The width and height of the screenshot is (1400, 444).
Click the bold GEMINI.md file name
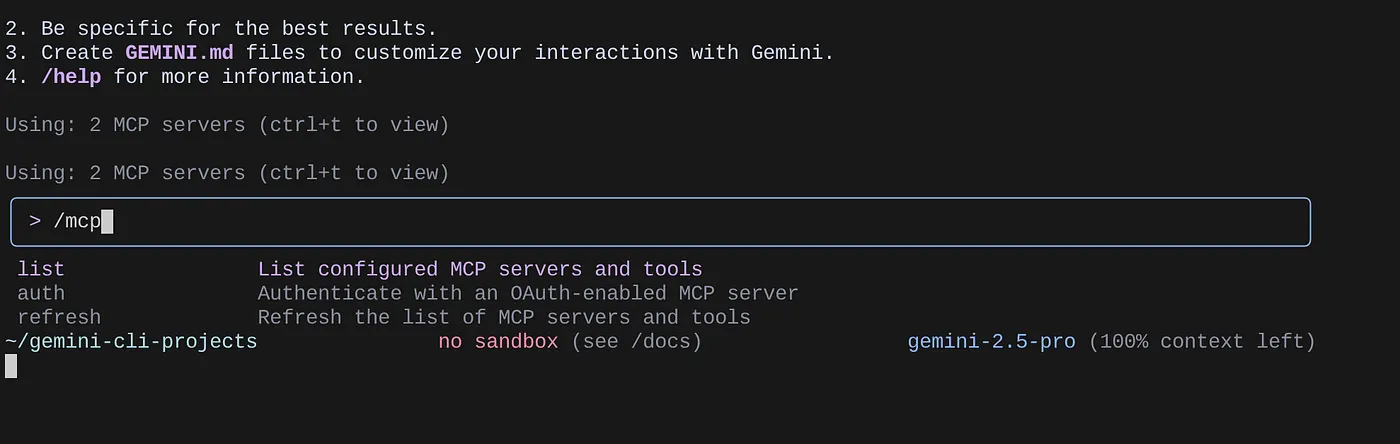click(179, 53)
